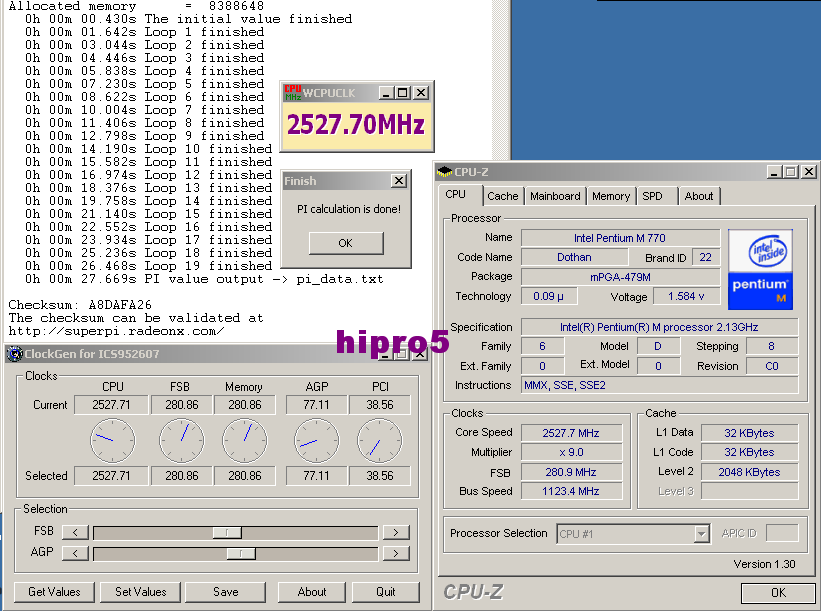Click the Bus Speed value 1123.4 MHz
This screenshot has height=611, width=821.
(571, 491)
